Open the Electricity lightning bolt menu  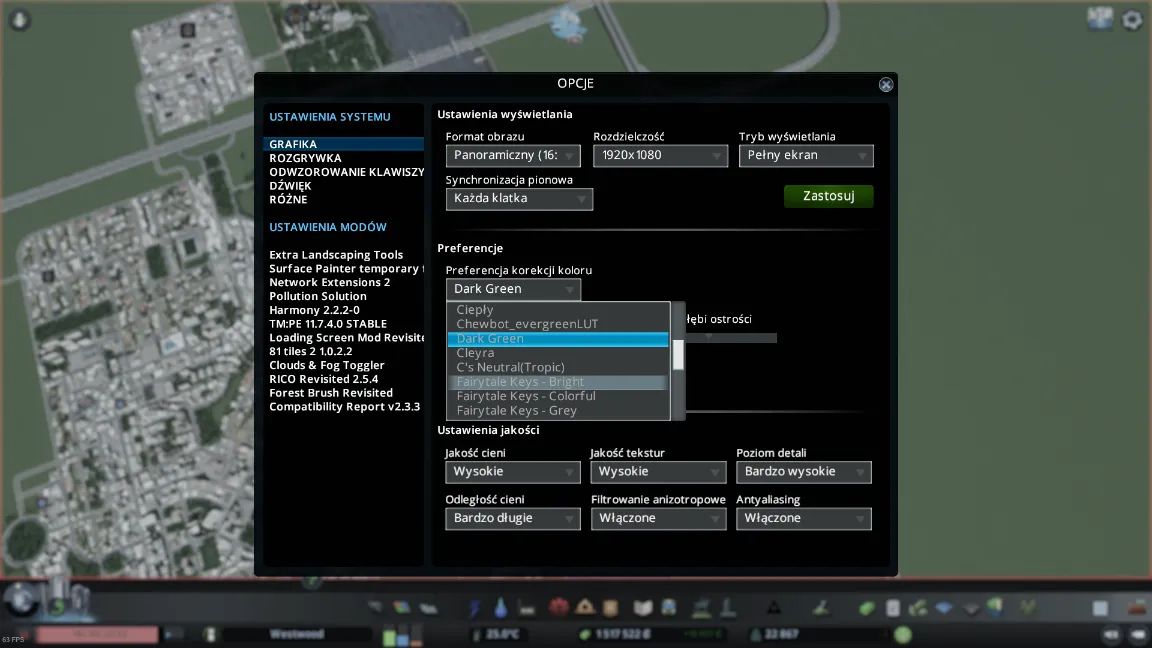(x=474, y=608)
